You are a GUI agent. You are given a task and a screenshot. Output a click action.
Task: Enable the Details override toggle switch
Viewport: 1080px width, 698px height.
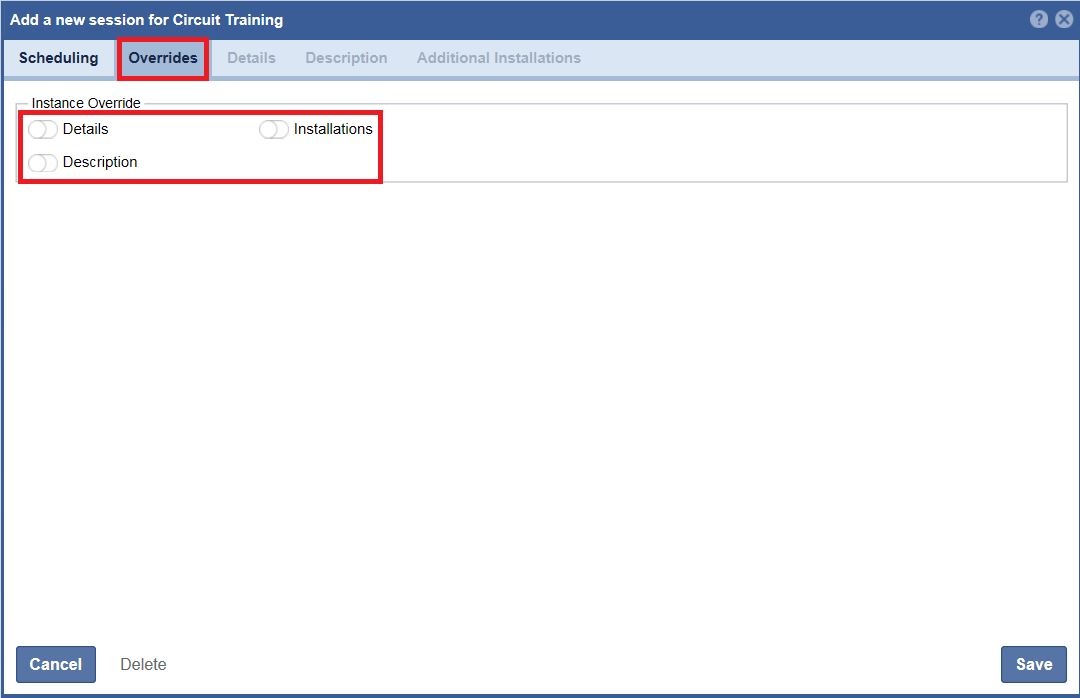(x=43, y=129)
